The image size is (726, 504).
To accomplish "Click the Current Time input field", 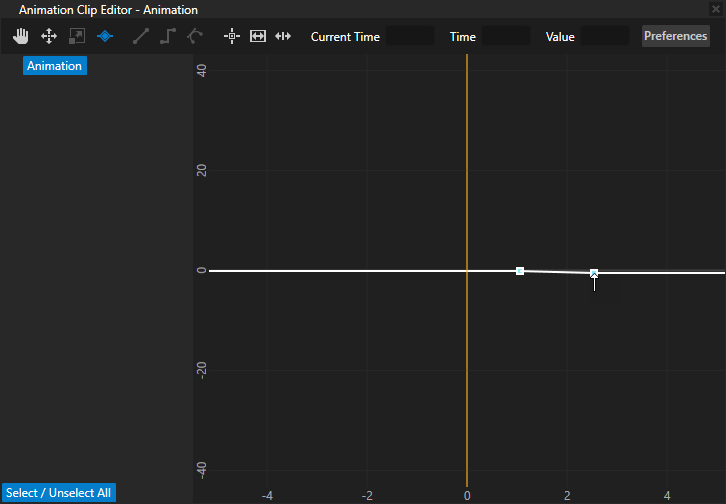I will point(410,36).
